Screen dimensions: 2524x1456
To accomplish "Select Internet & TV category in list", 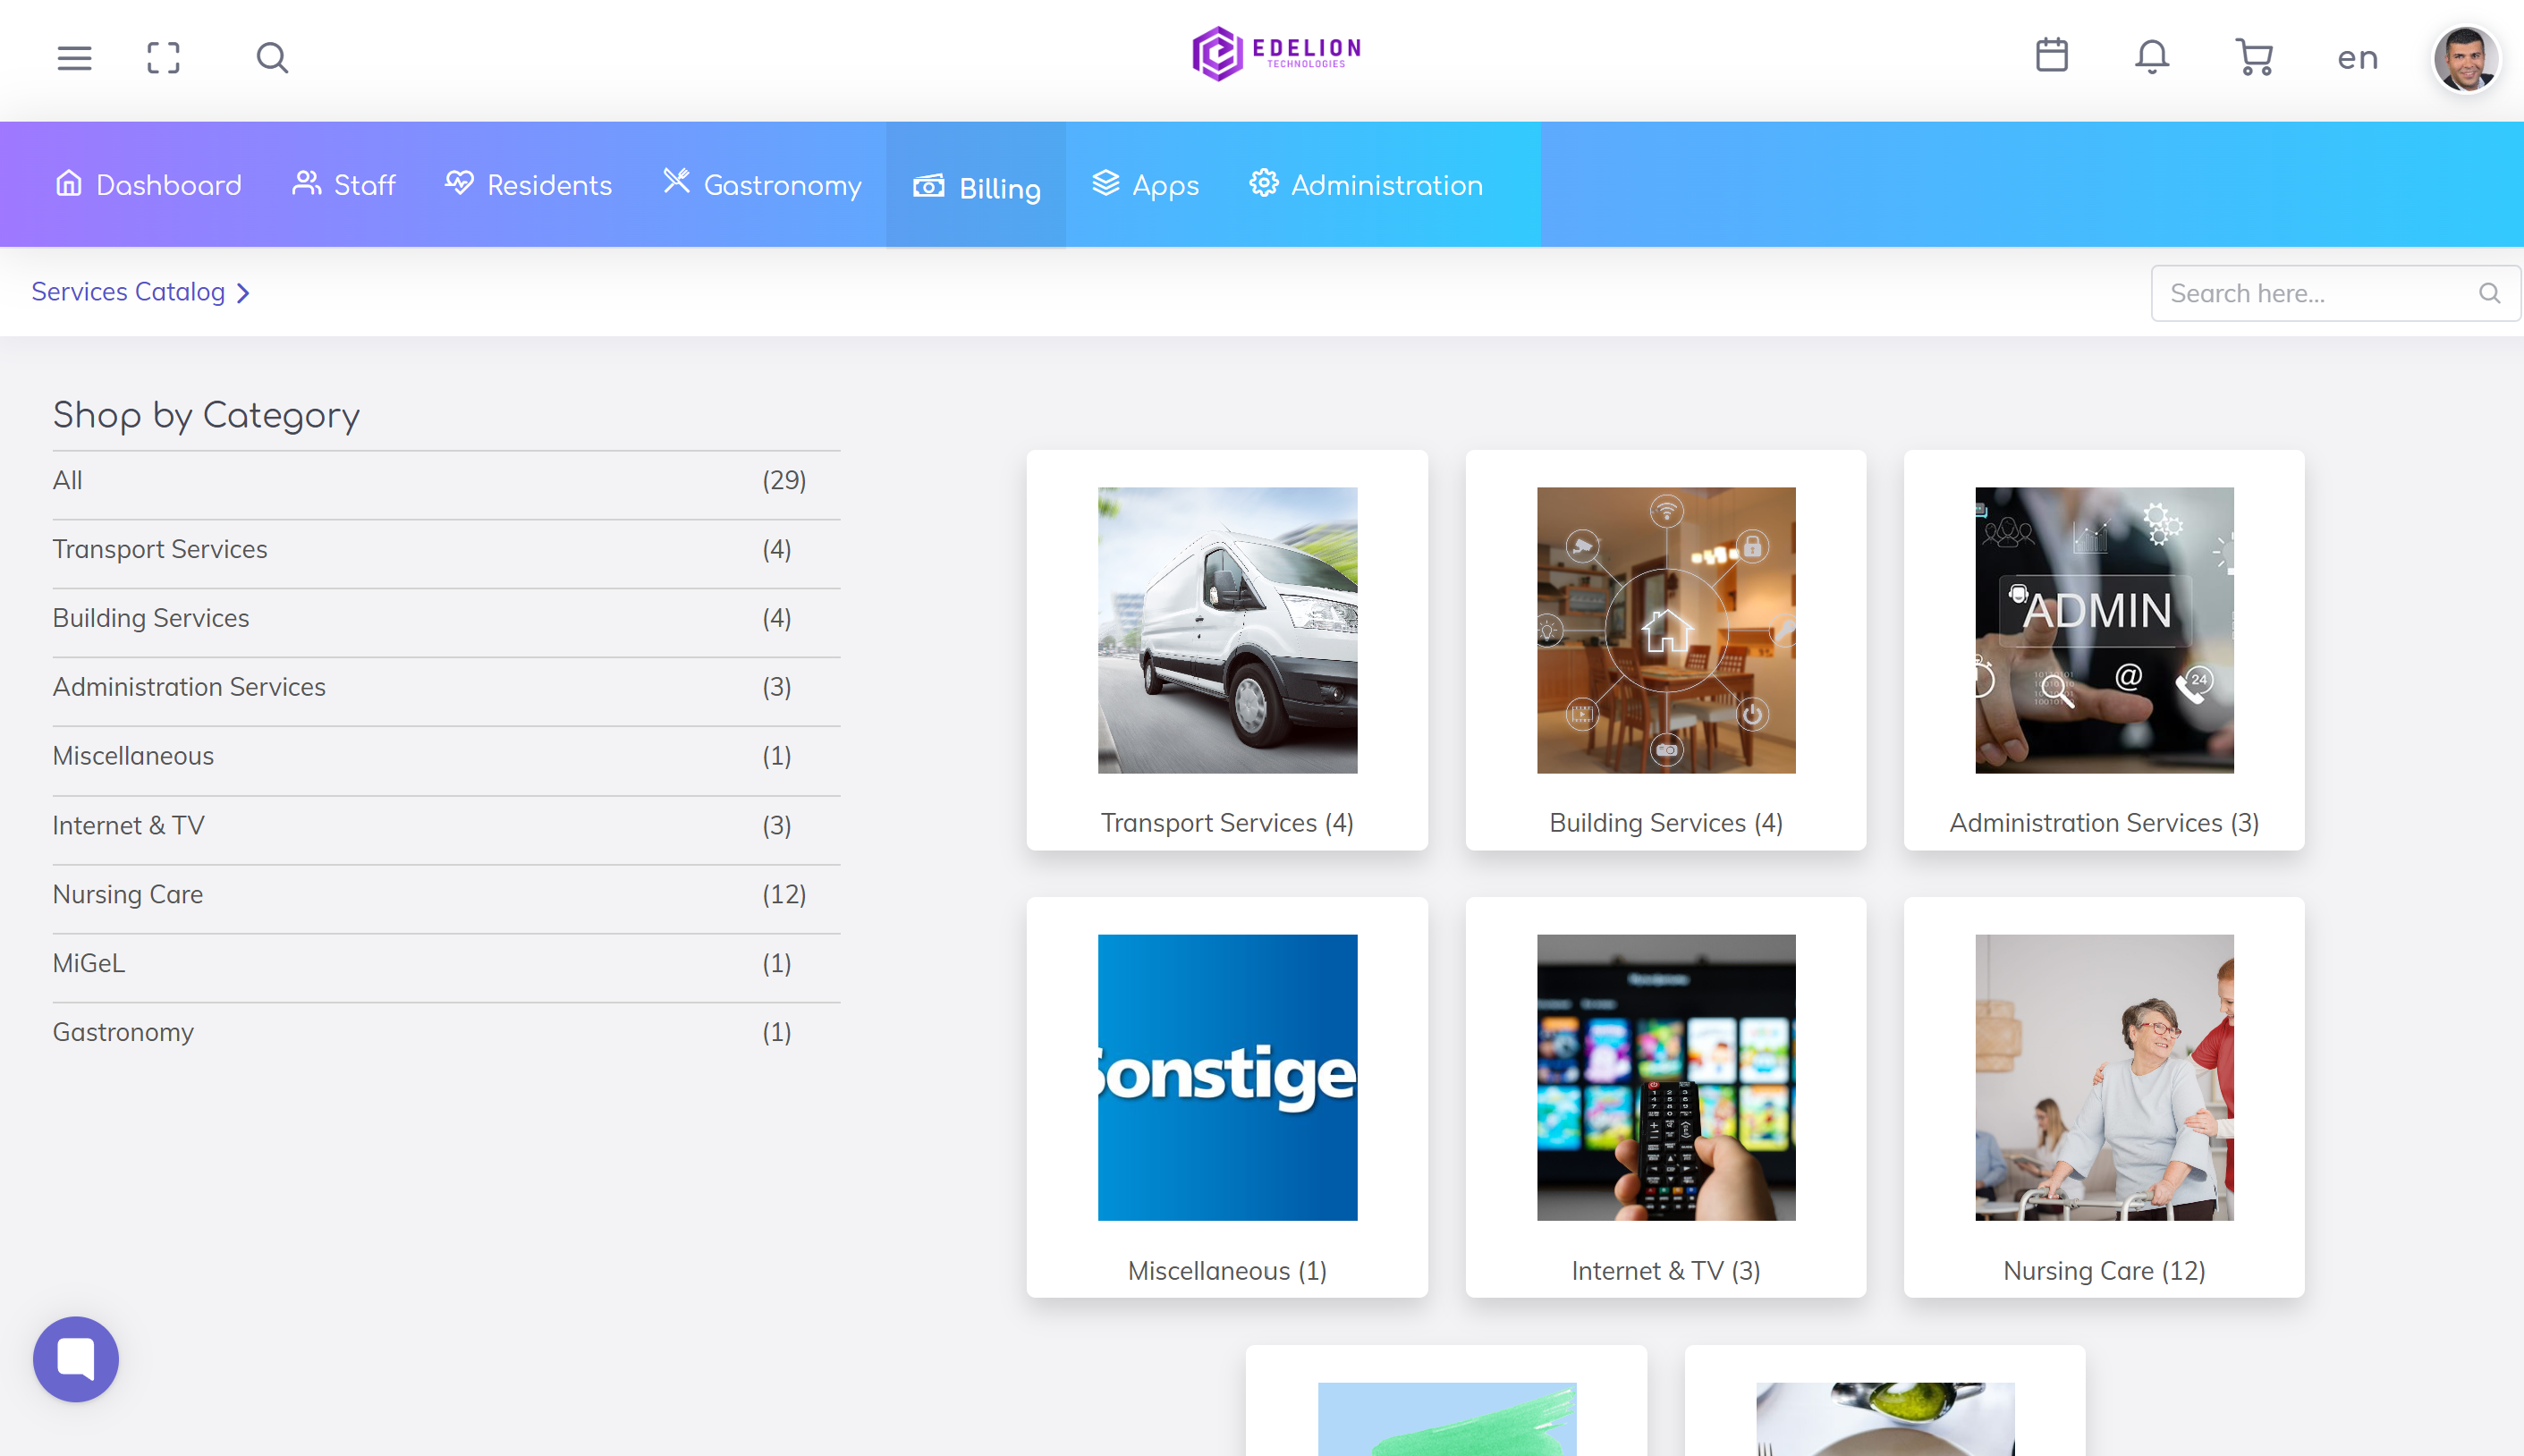I will (x=128, y=825).
